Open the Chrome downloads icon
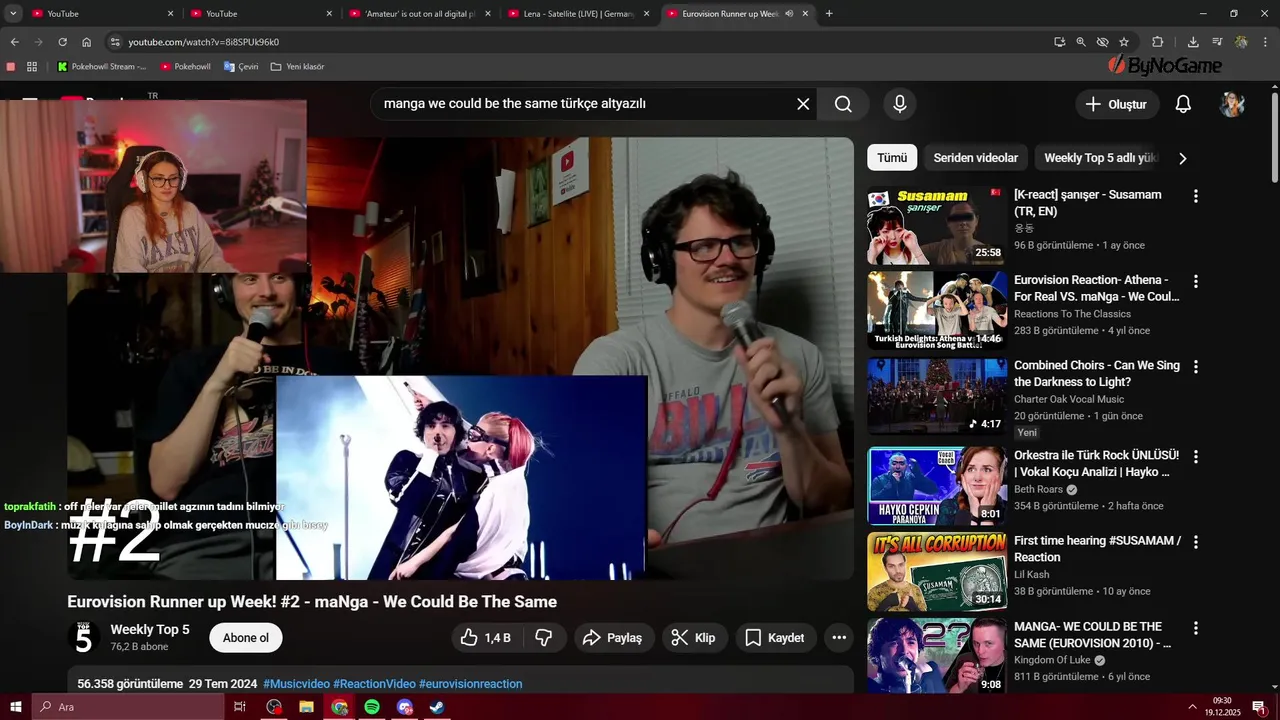 (1193, 42)
